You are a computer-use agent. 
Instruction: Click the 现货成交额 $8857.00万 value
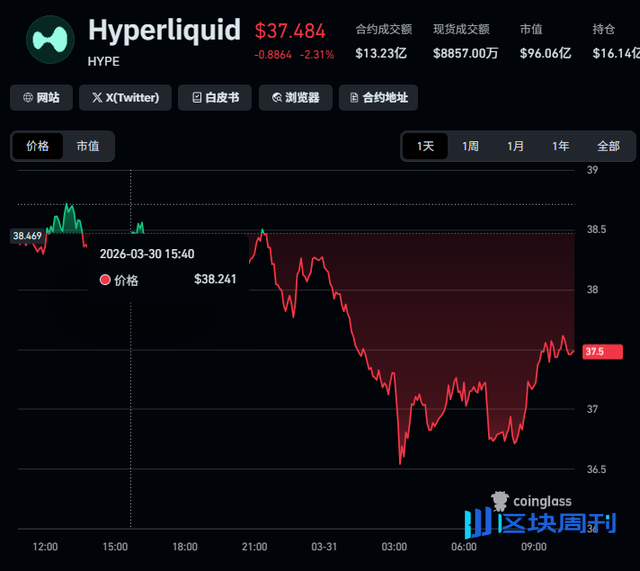466,53
